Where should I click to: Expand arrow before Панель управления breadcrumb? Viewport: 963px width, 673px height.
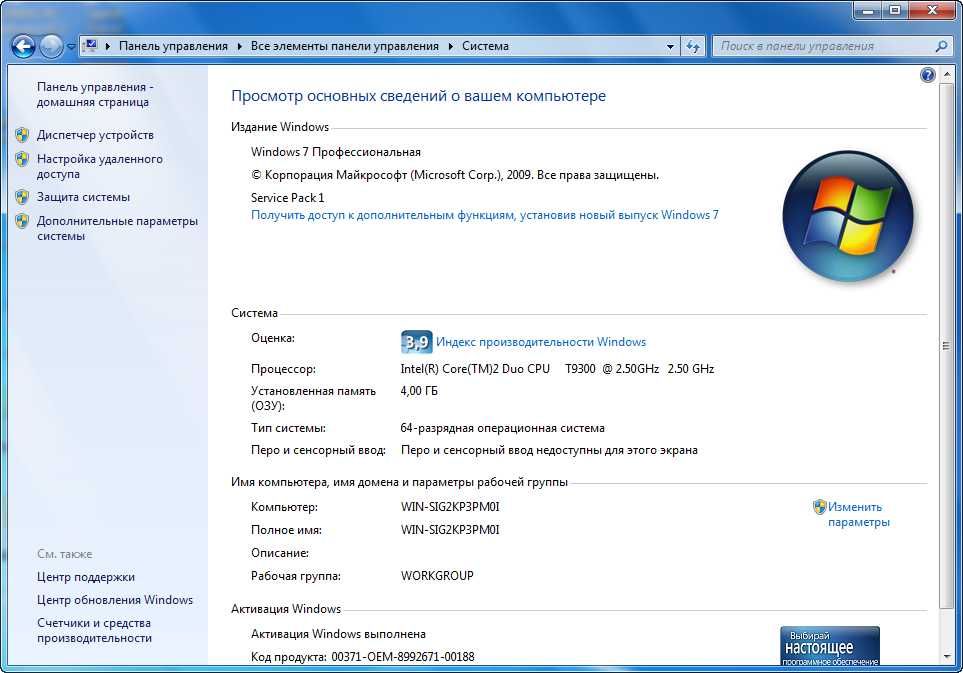[108, 47]
